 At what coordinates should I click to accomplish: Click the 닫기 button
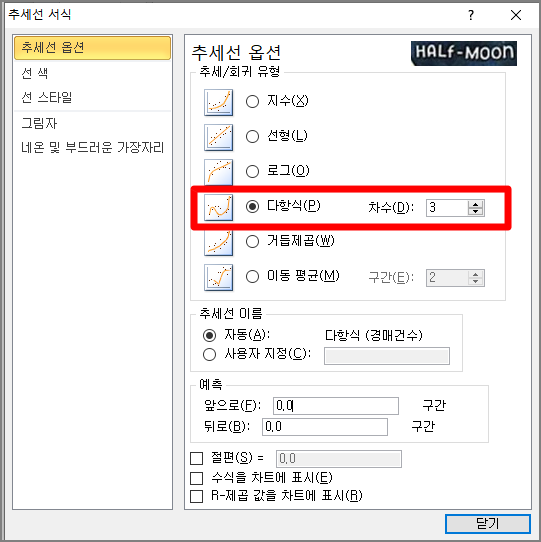488,524
